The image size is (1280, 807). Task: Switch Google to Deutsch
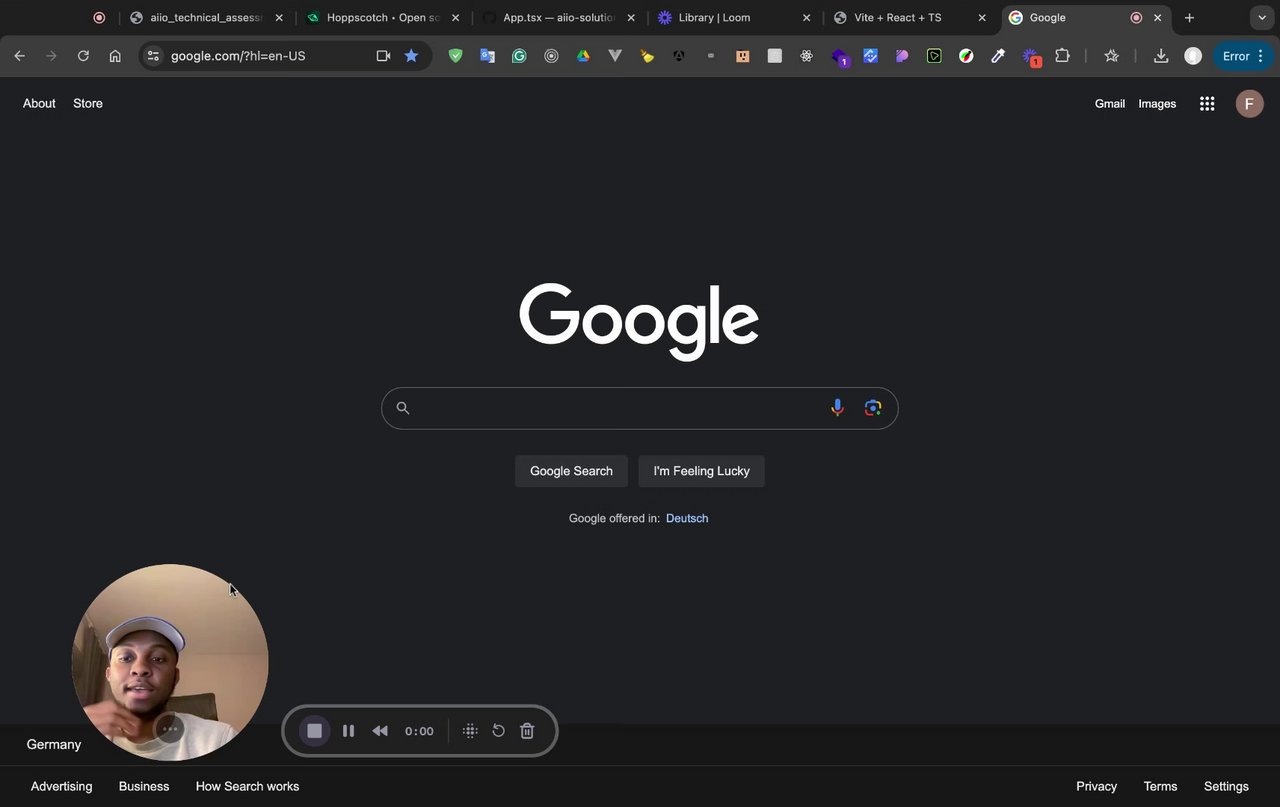click(x=687, y=518)
